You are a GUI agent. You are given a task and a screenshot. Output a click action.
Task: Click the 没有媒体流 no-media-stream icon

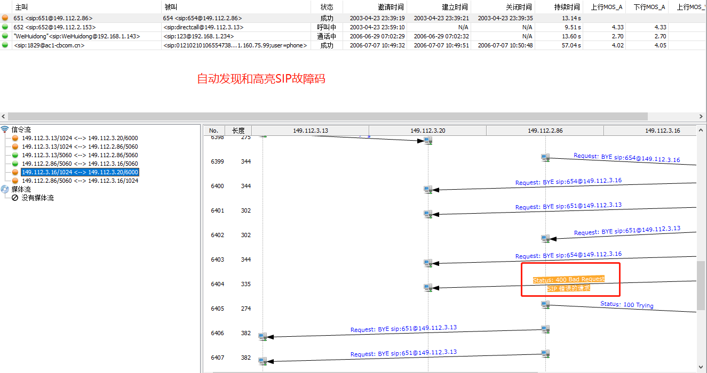pos(15,198)
